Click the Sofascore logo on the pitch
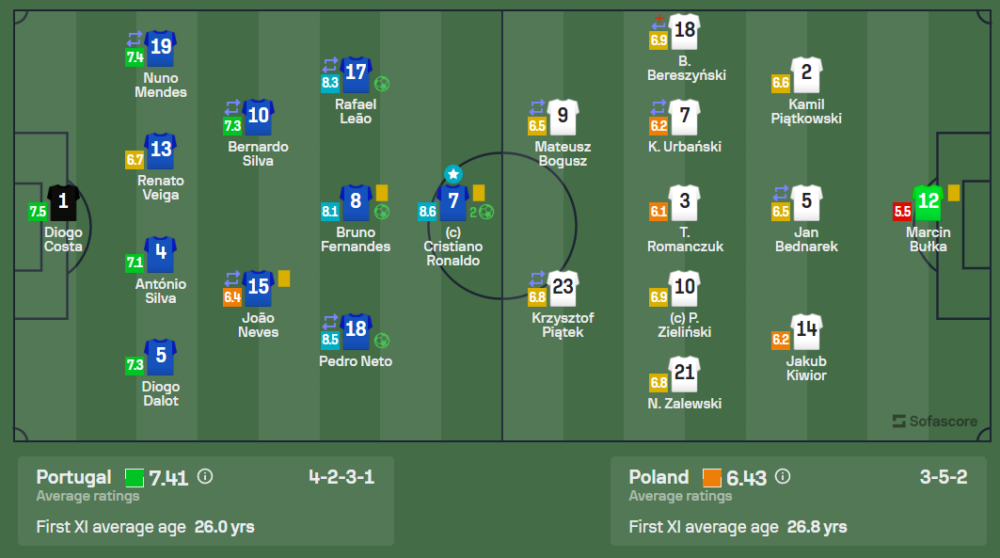 click(934, 421)
